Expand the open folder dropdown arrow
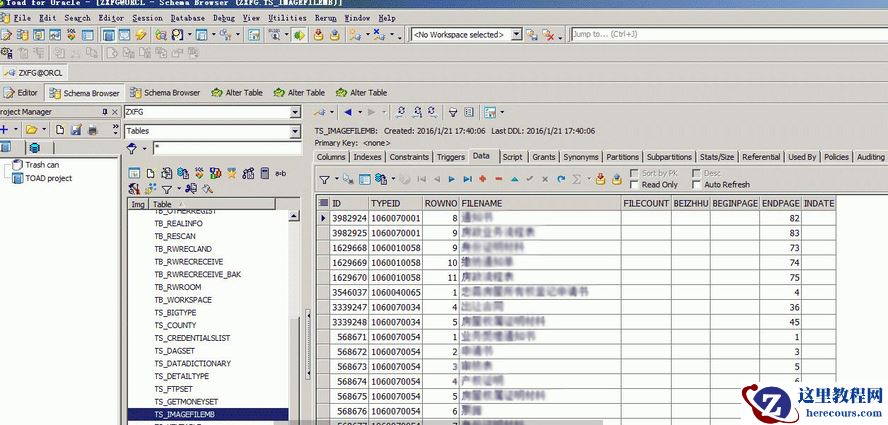This screenshot has width=888, height=425. (x=44, y=130)
